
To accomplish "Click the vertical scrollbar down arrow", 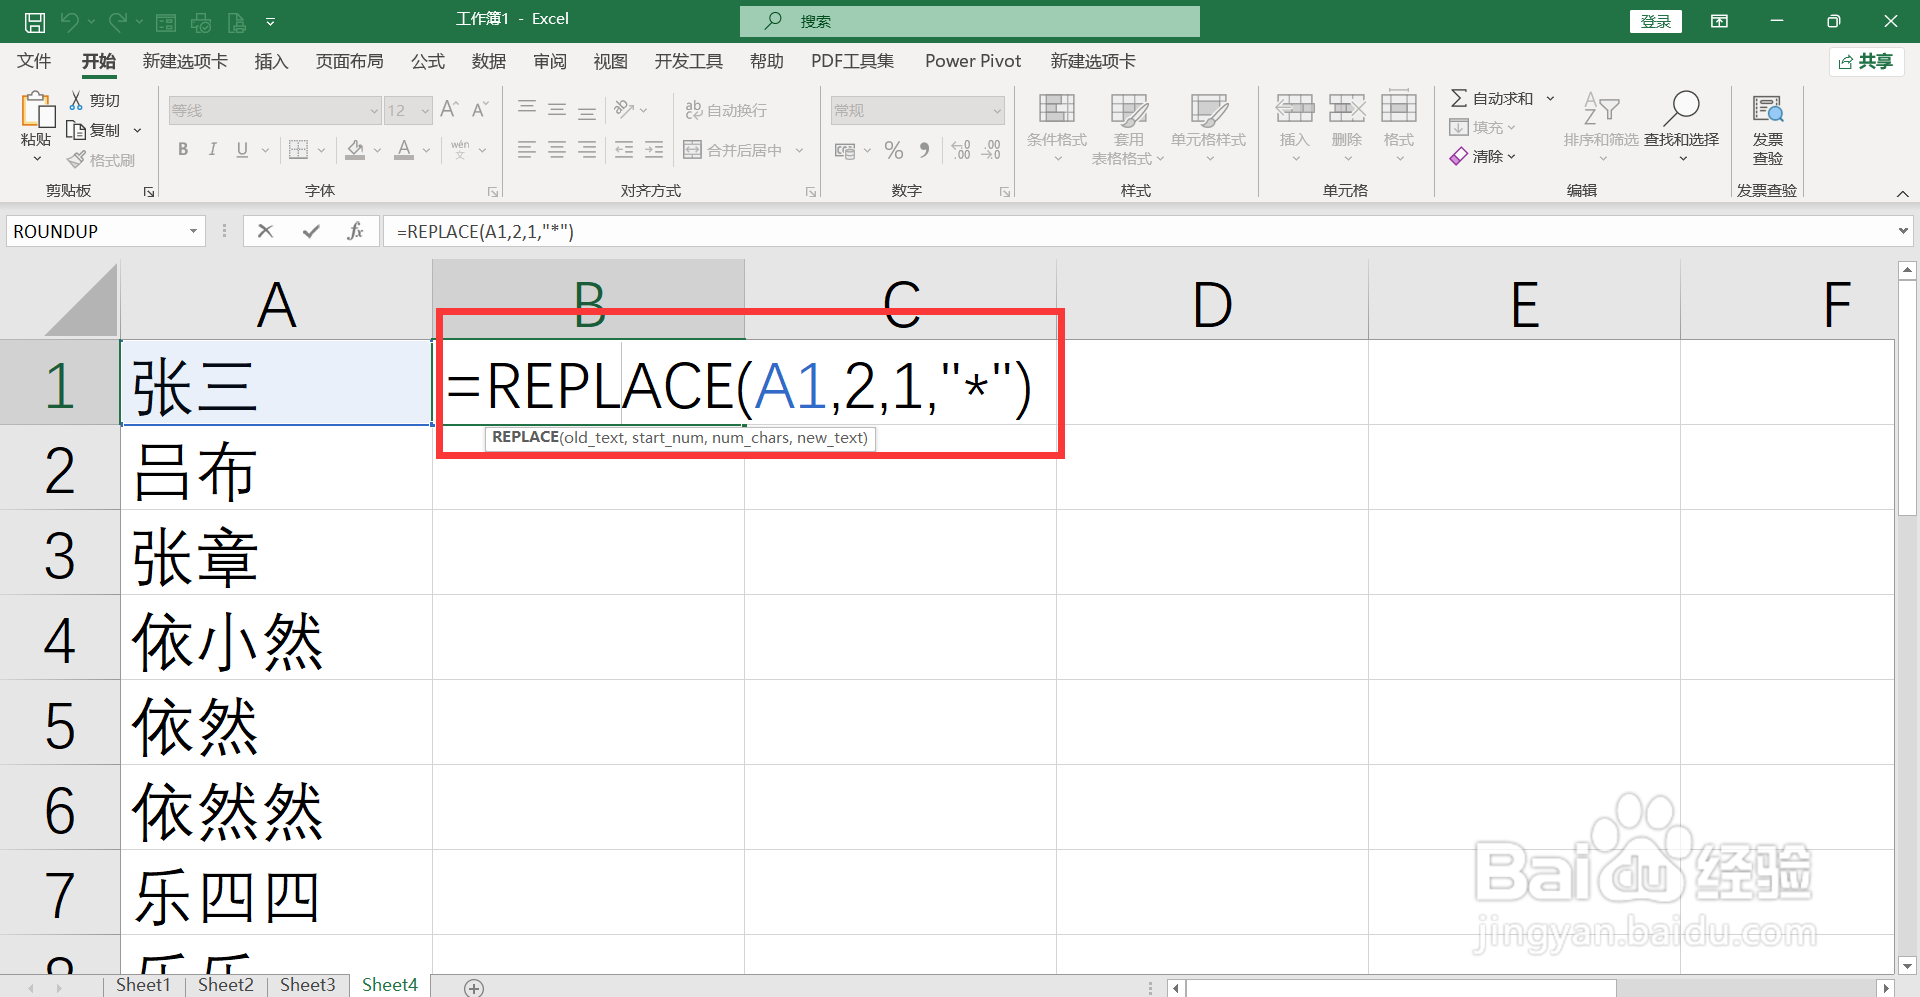I will 1907,965.
